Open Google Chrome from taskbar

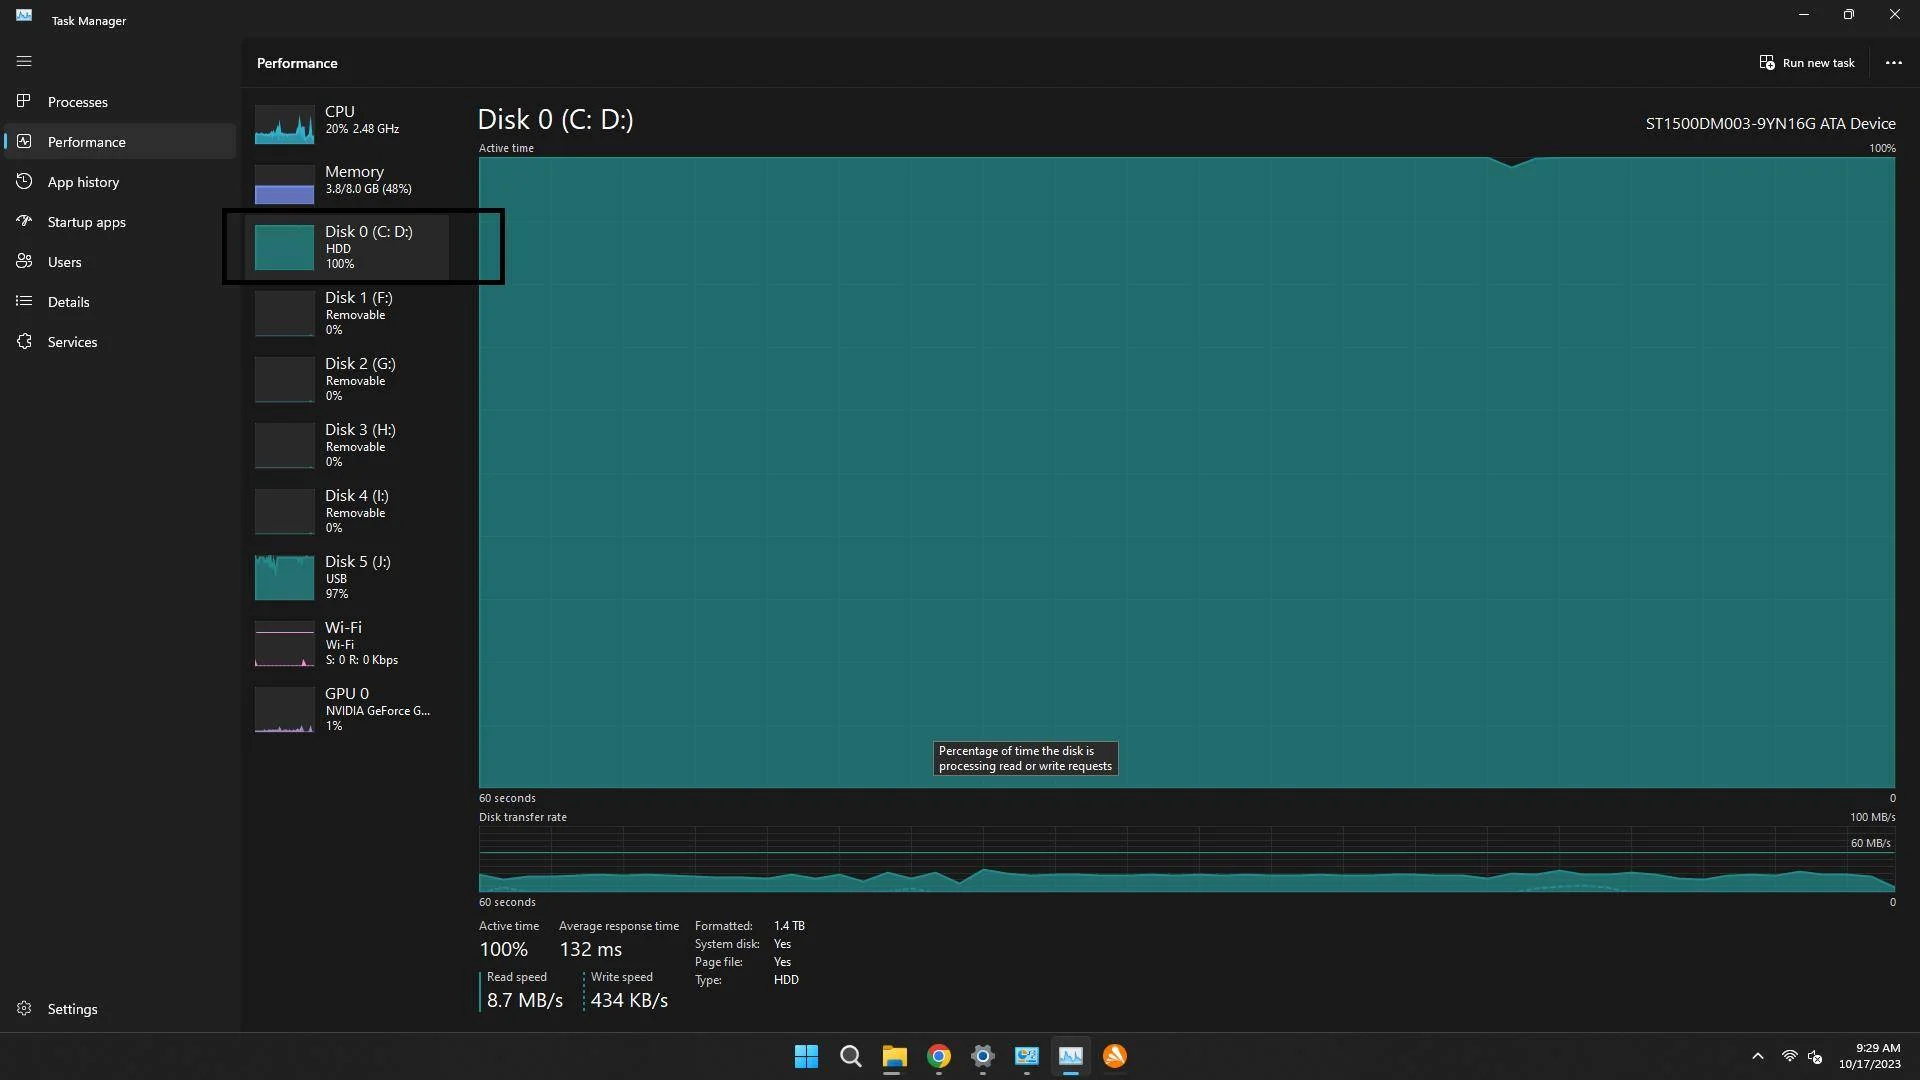[x=938, y=1056]
